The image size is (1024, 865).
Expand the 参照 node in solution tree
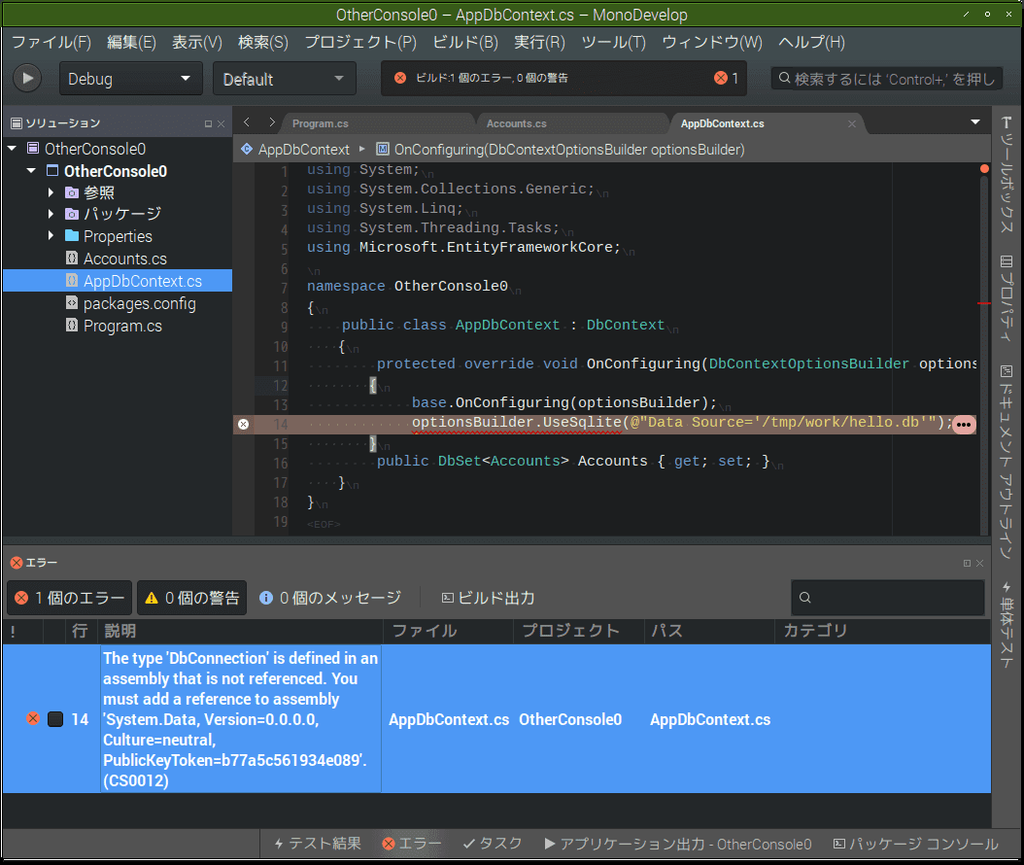click(x=51, y=192)
